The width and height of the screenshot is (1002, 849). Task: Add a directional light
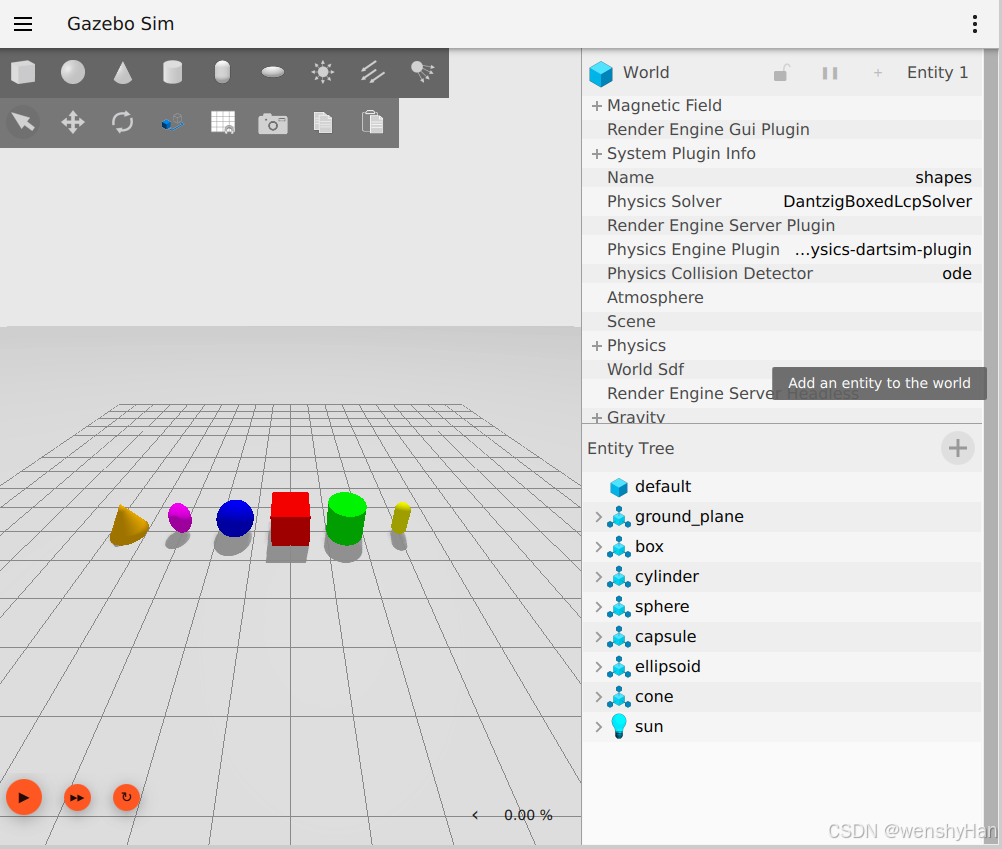click(x=373, y=72)
